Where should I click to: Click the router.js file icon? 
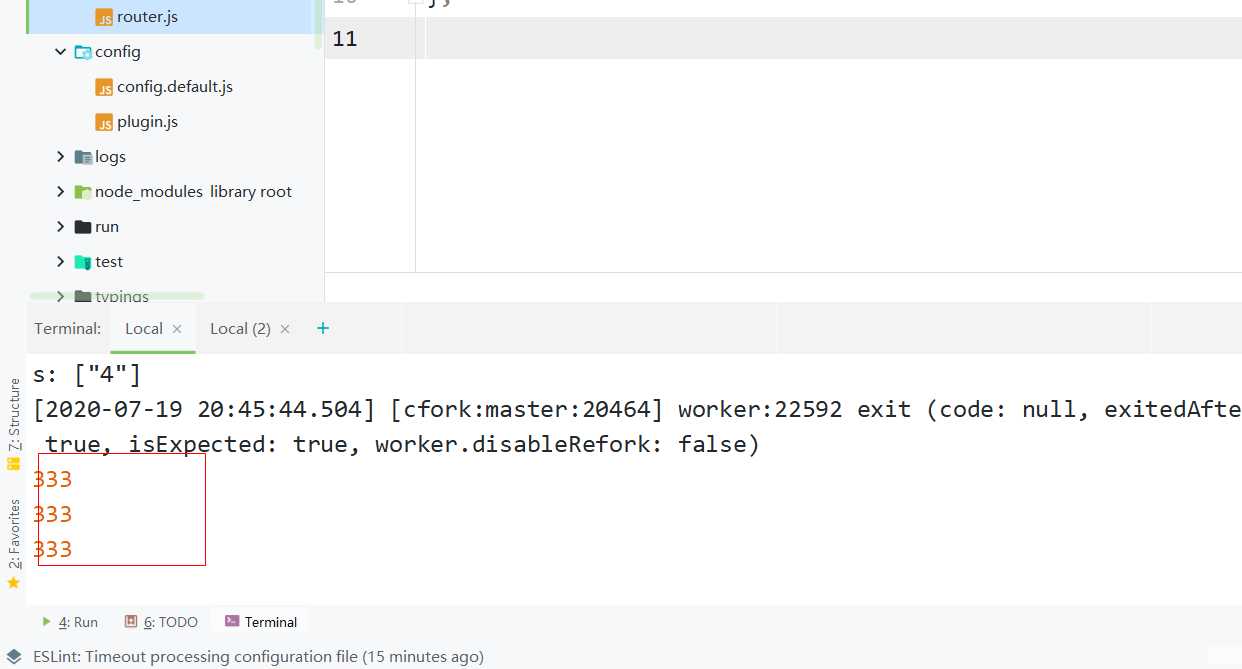104,17
